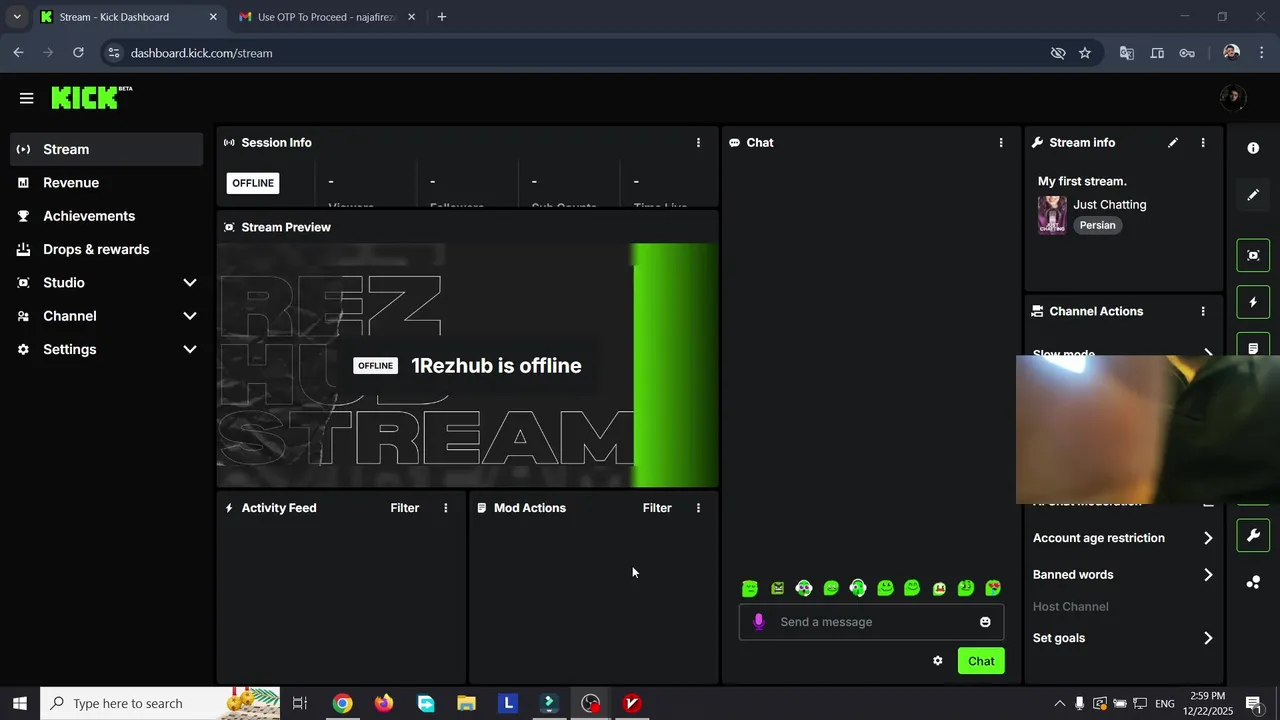
Task: Expand the Channel sidebar section
Action: 106,316
